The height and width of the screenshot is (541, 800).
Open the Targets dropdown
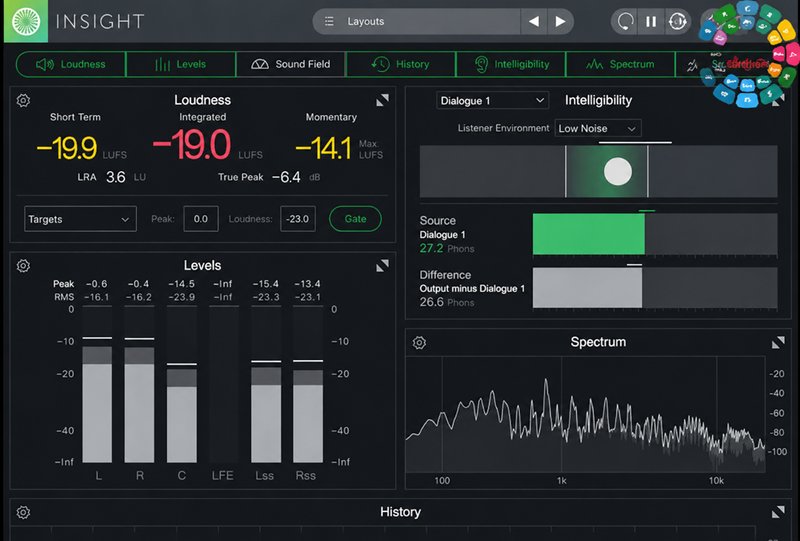tap(80, 219)
